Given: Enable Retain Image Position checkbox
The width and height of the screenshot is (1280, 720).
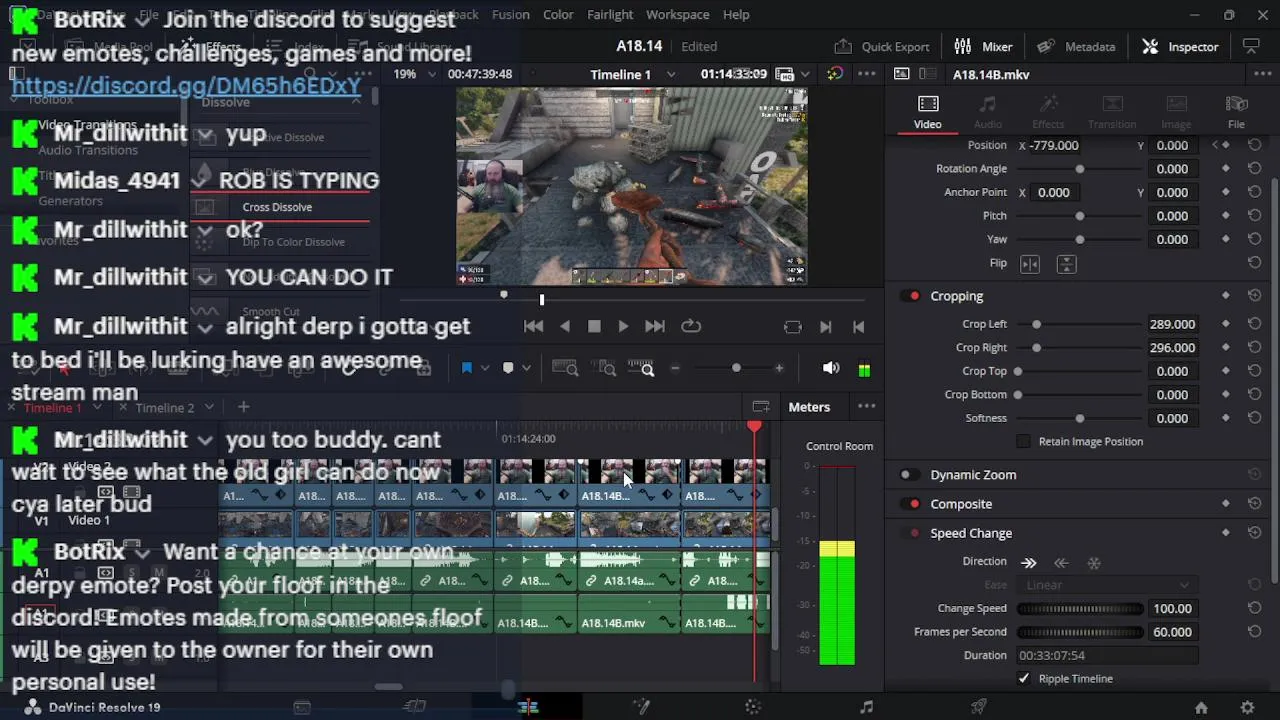Looking at the screenshot, I should [x=1023, y=441].
